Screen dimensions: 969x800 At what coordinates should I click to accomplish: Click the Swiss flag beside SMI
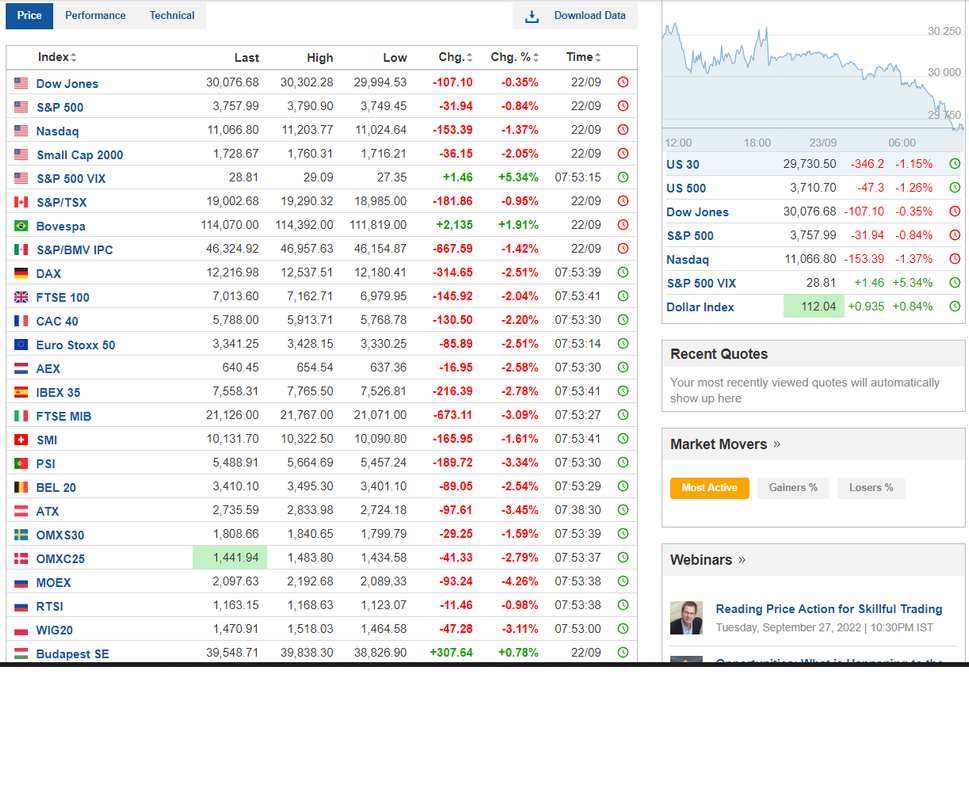(x=21, y=440)
